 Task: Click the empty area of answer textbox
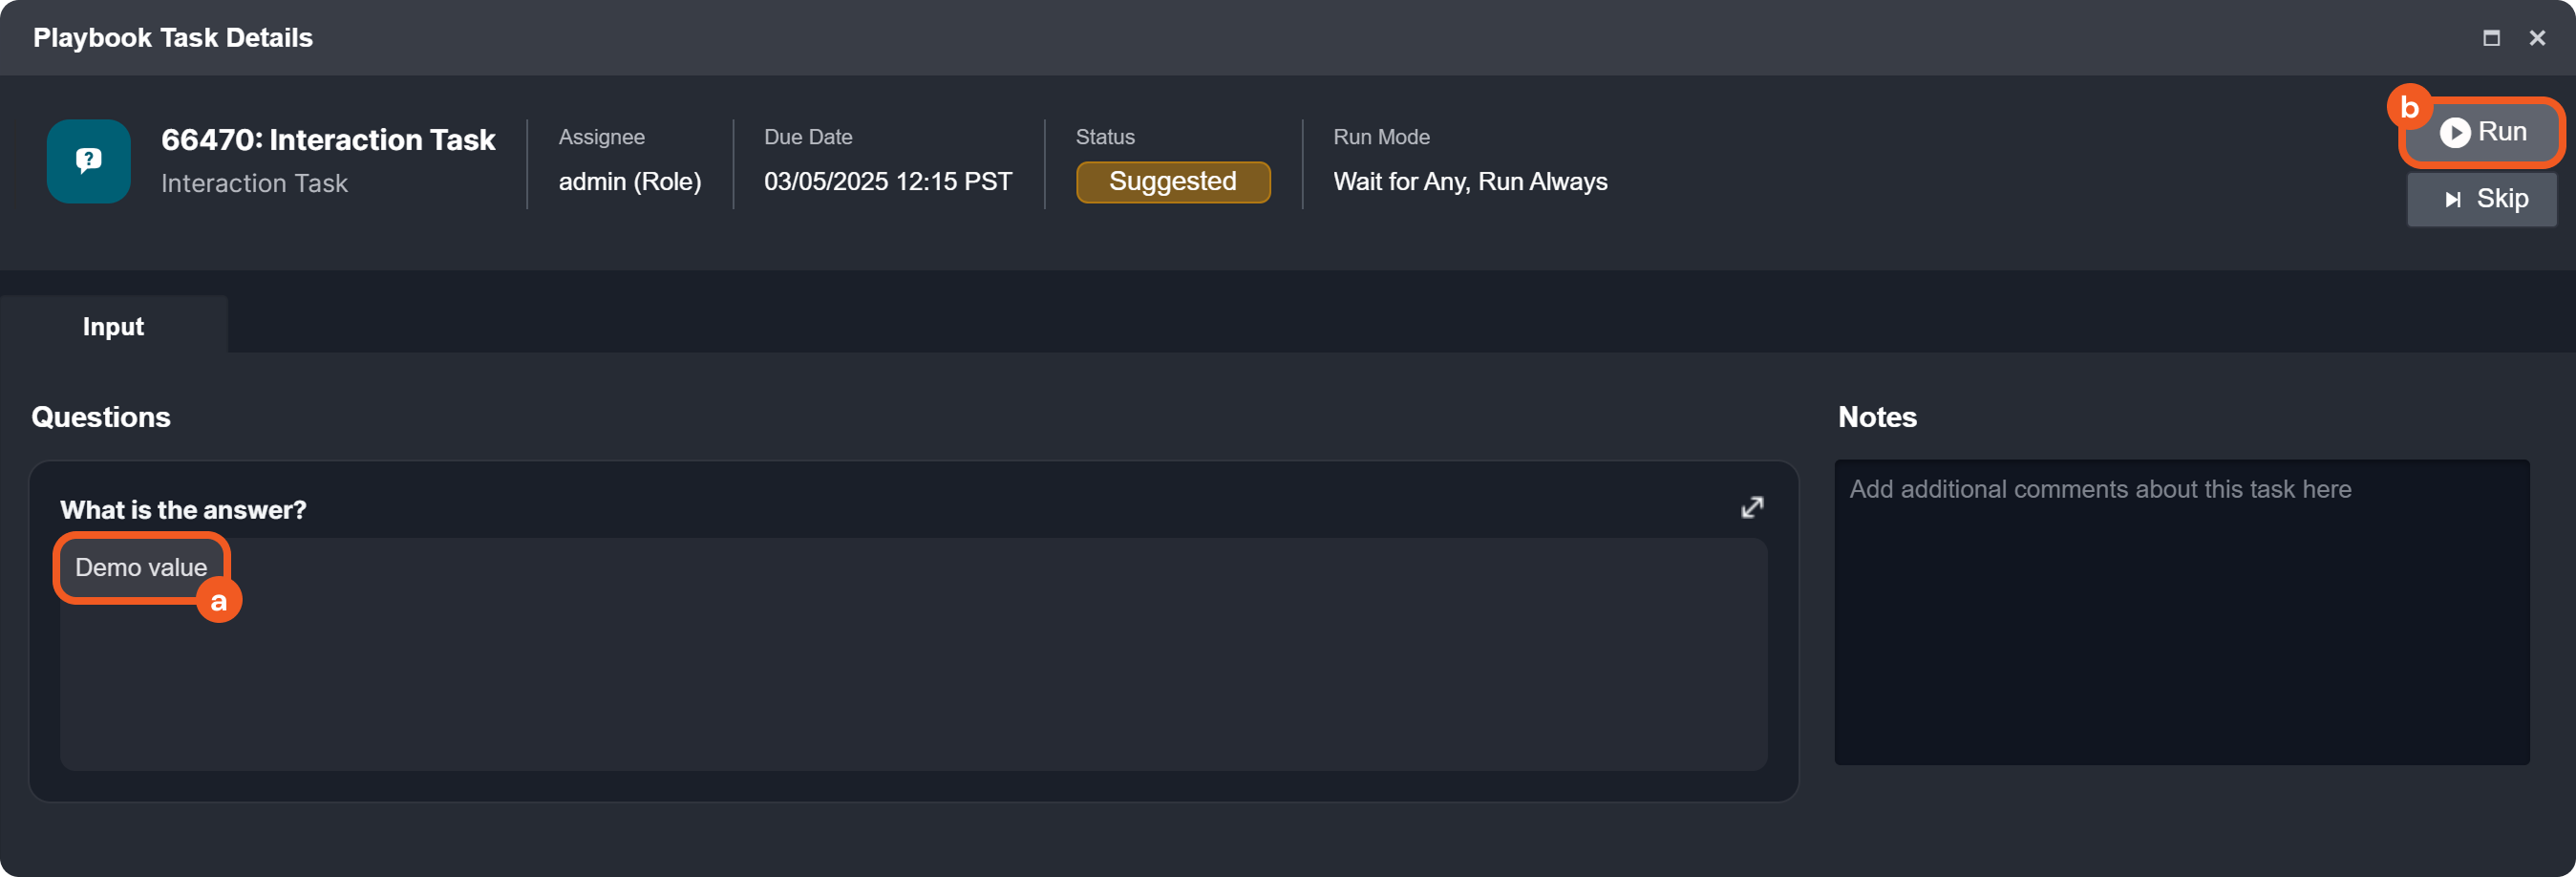(900, 680)
